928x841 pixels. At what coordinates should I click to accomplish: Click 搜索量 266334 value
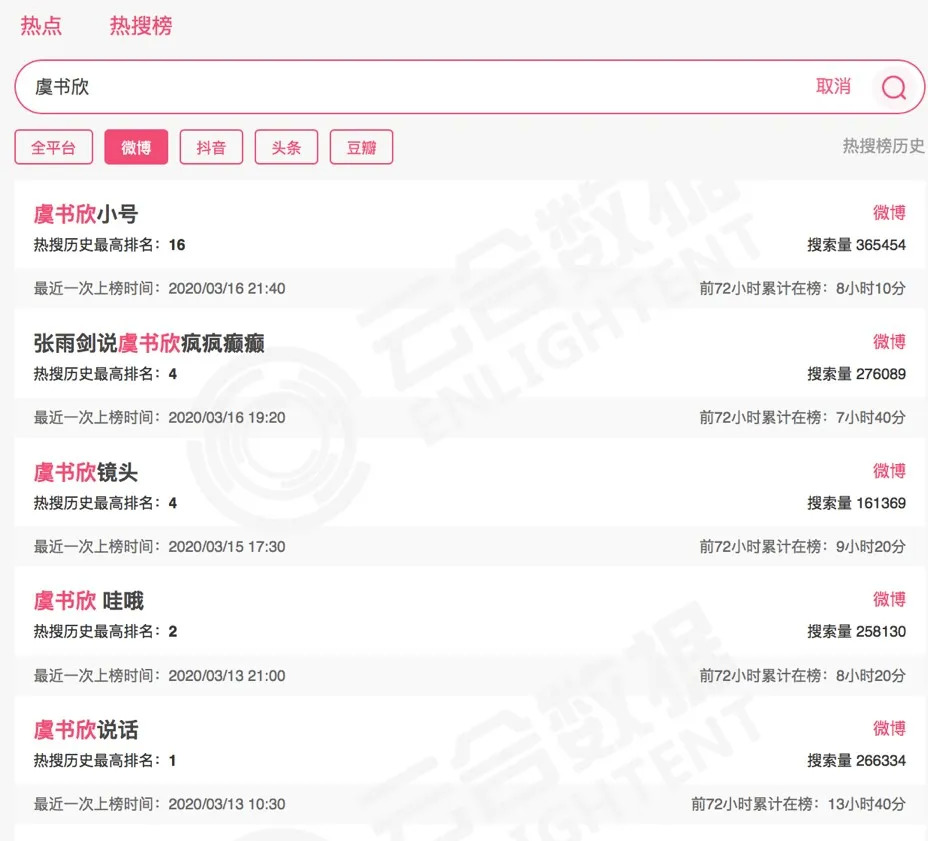856,761
